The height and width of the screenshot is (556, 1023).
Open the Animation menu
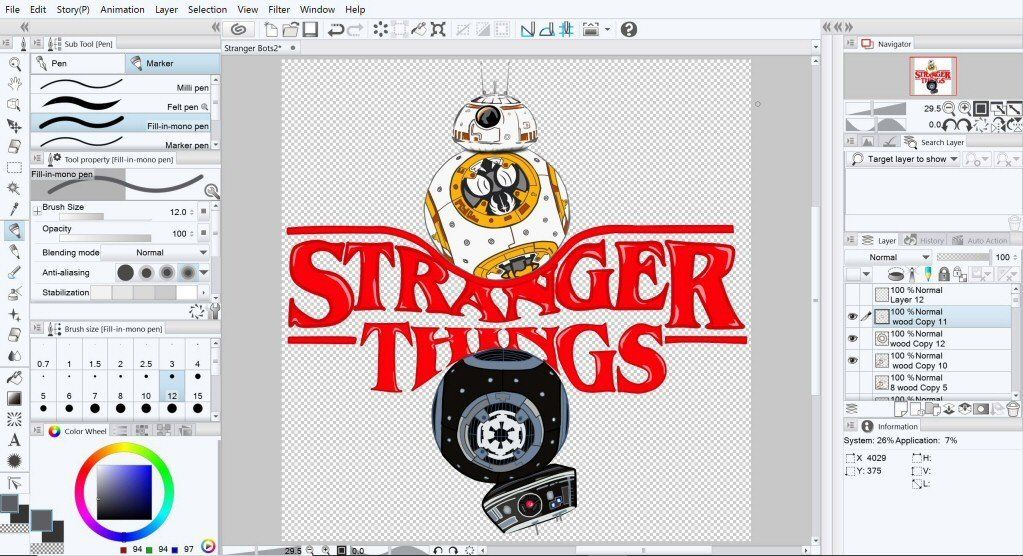[x=123, y=9]
